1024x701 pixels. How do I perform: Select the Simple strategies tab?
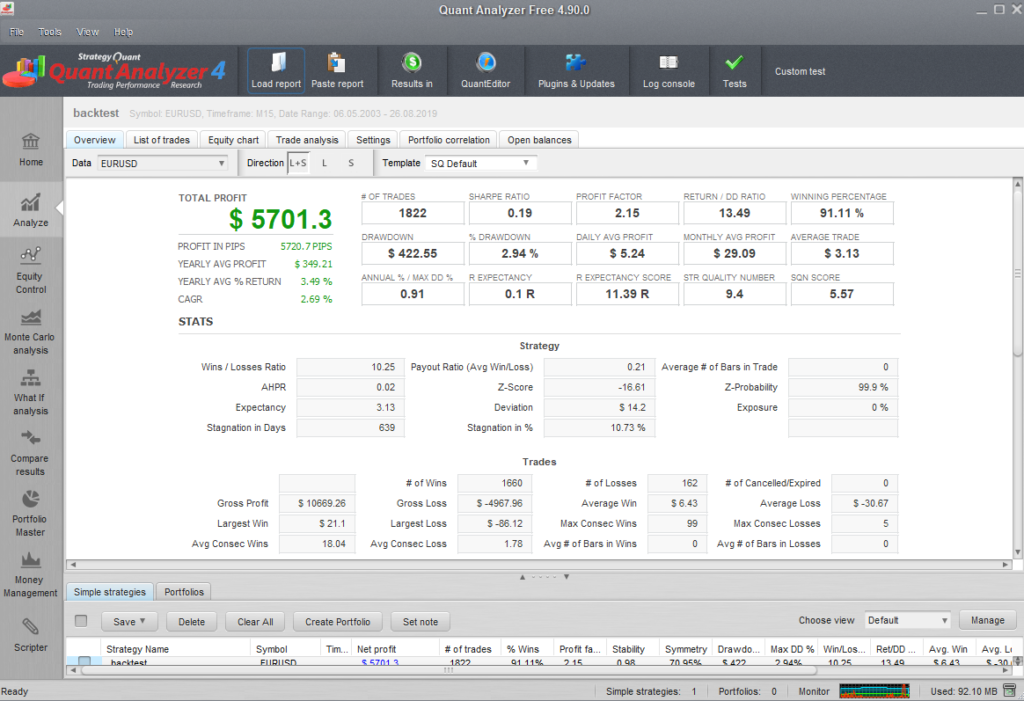[110, 592]
